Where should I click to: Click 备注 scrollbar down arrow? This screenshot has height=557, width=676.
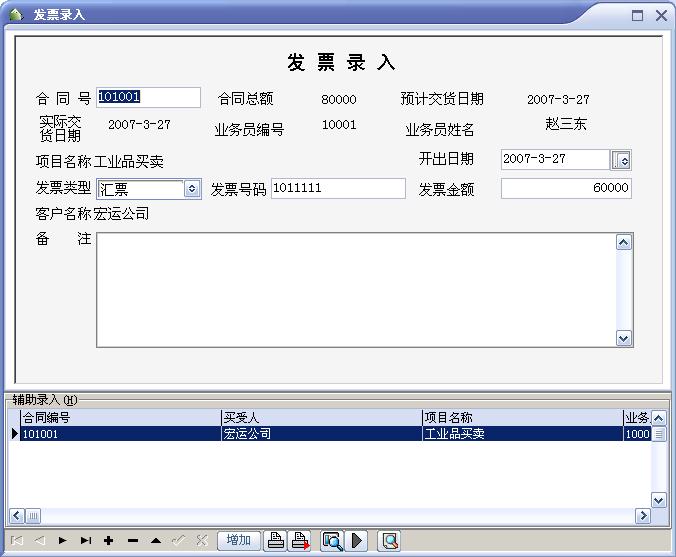click(623, 338)
